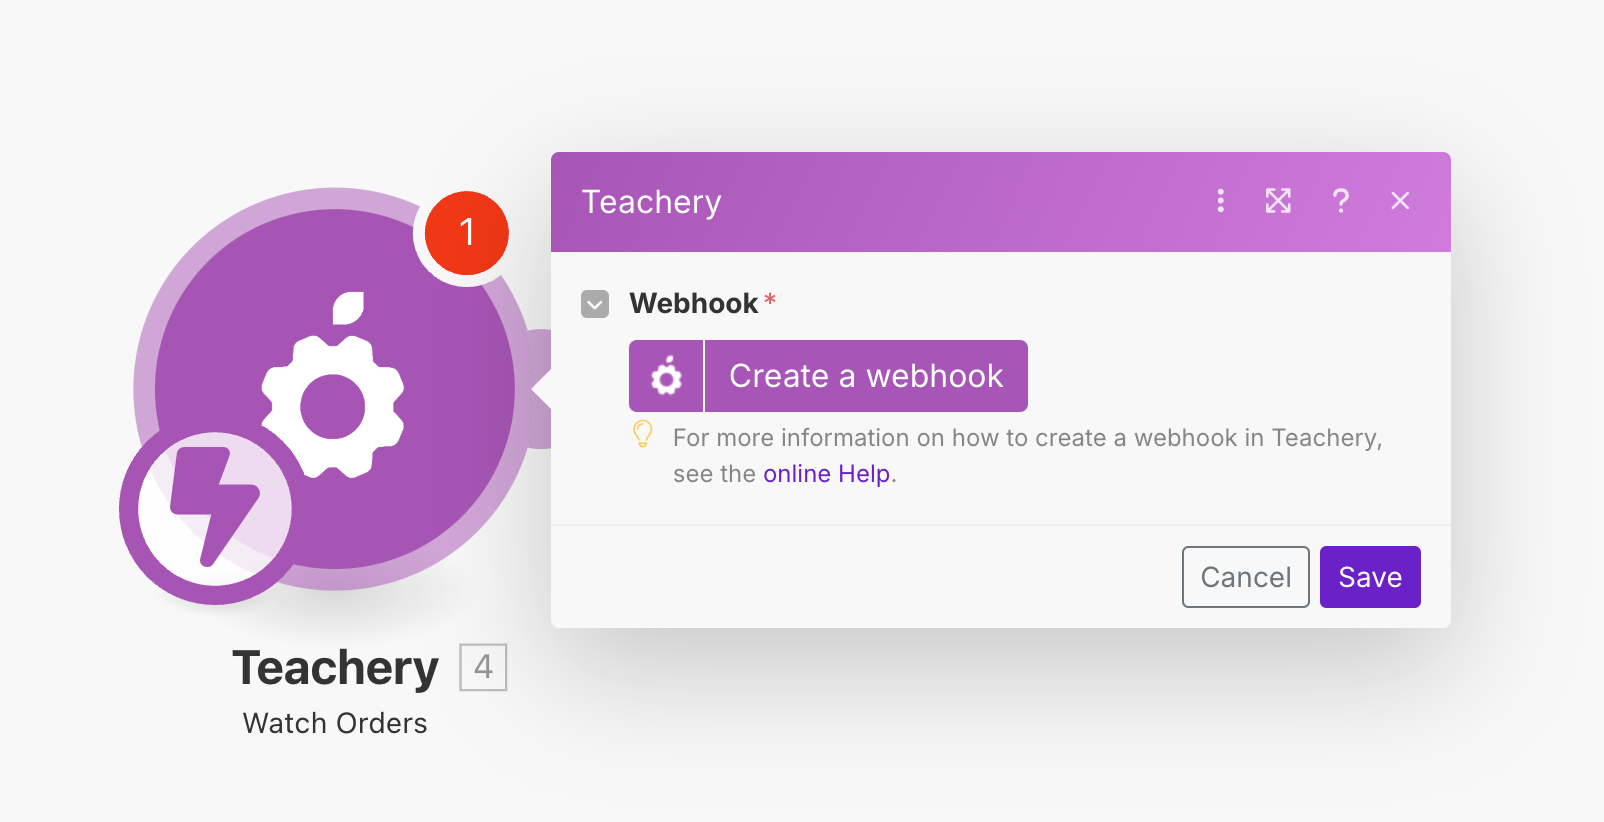The height and width of the screenshot is (822, 1604).
Task: Save the Teachery module settings
Action: (x=1370, y=577)
